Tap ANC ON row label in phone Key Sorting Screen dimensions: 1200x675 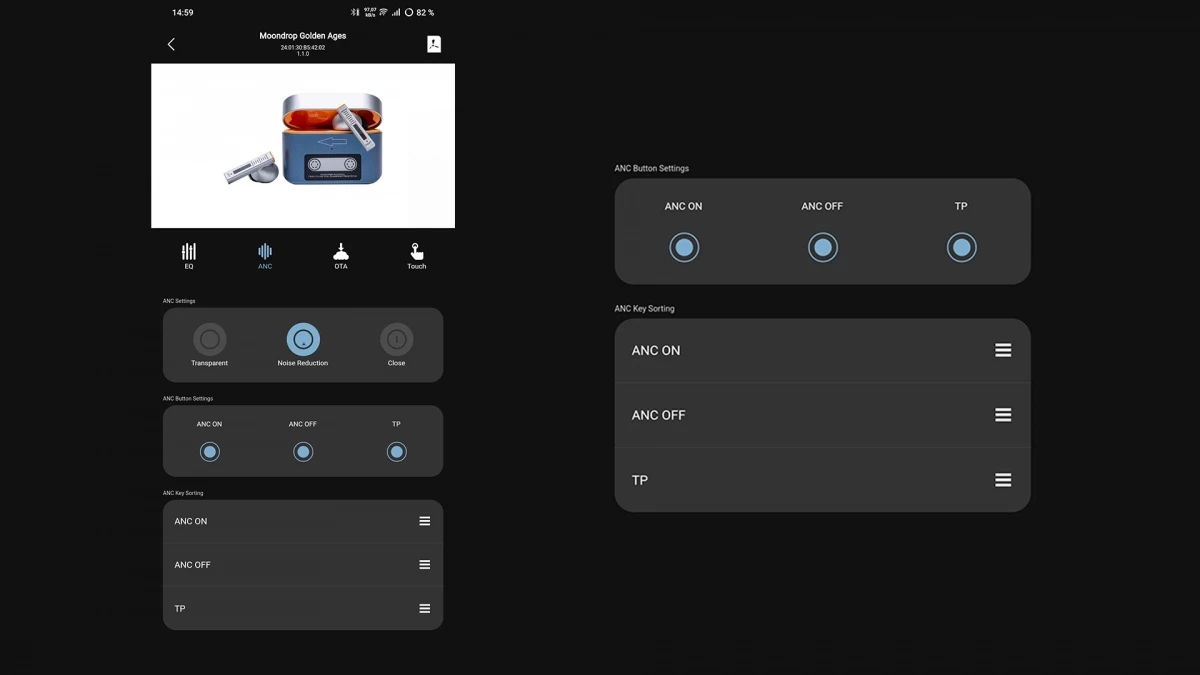(x=191, y=521)
